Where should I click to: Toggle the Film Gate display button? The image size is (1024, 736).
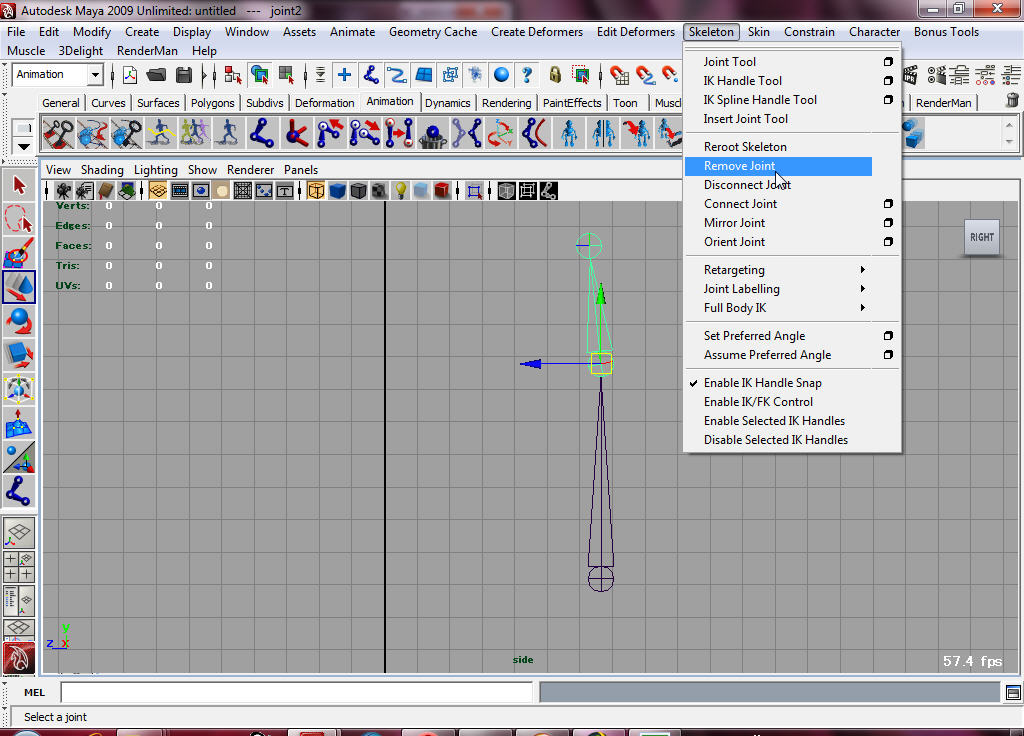[x=180, y=191]
